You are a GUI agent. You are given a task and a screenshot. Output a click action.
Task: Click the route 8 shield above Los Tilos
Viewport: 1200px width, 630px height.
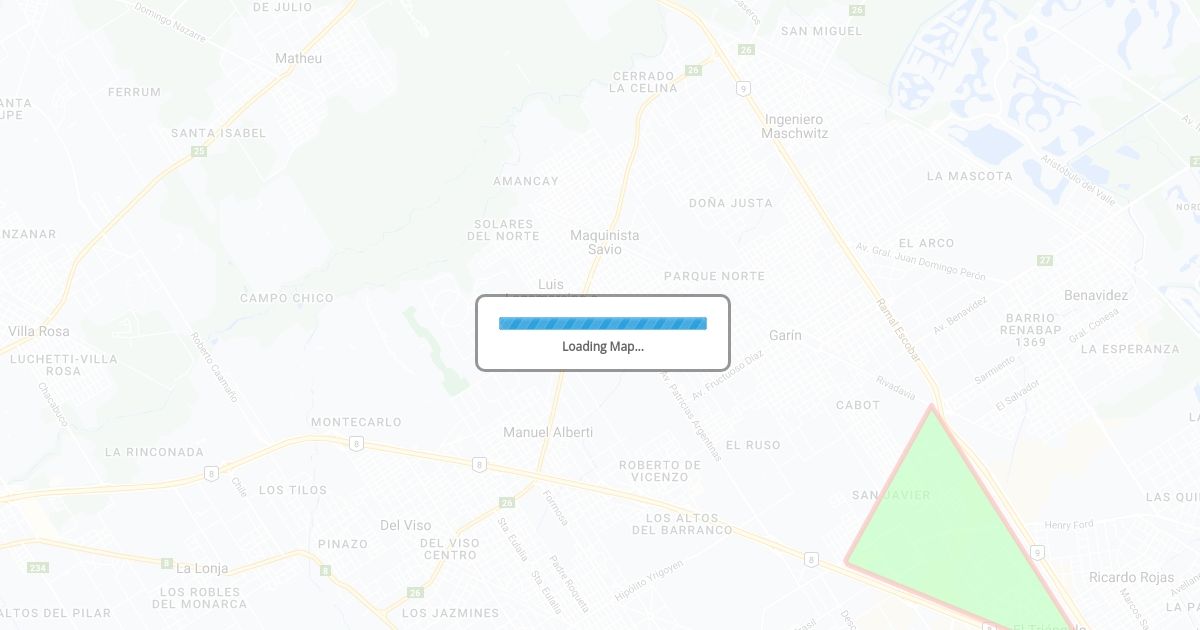click(210, 474)
